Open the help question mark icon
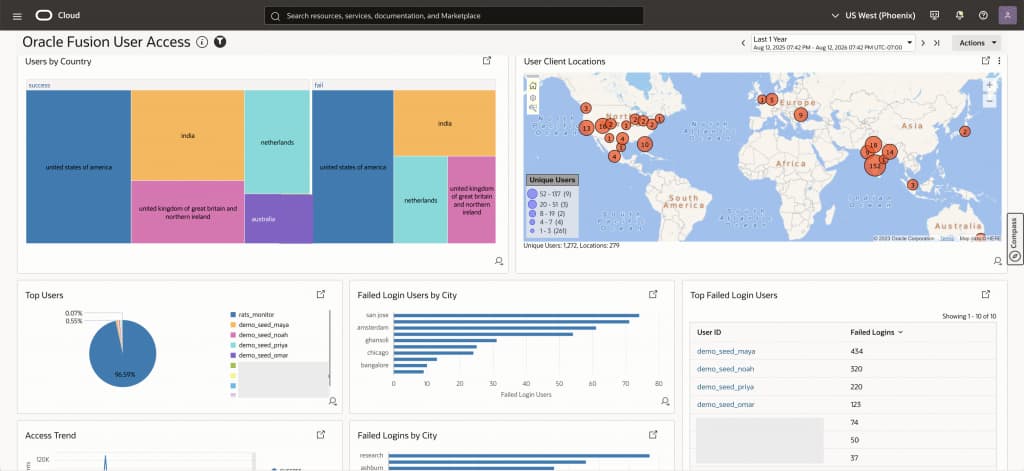 [x=984, y=16]
